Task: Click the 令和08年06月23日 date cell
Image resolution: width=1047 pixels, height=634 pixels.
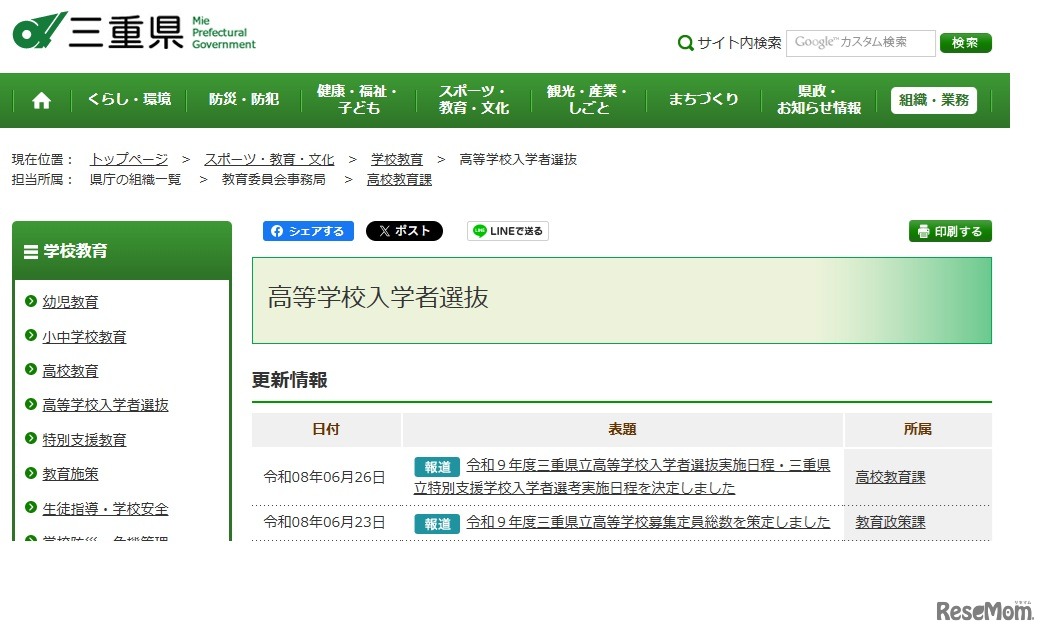Action: pyautogui.click(x=325, y=522)
